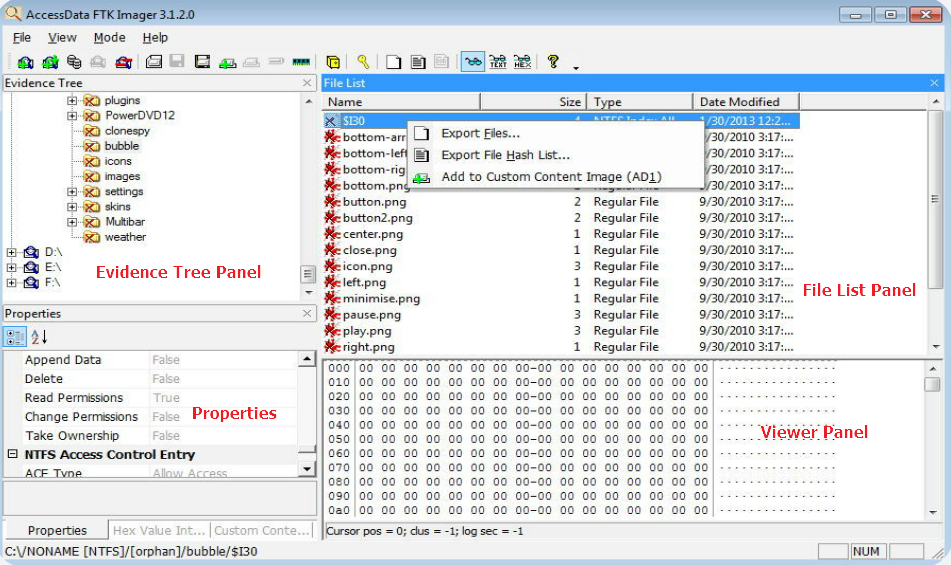Click Evidence Tree scrollbar down arrow
Image resolution: width=951 pixels, height=565 pixels.
click(309, 293)
